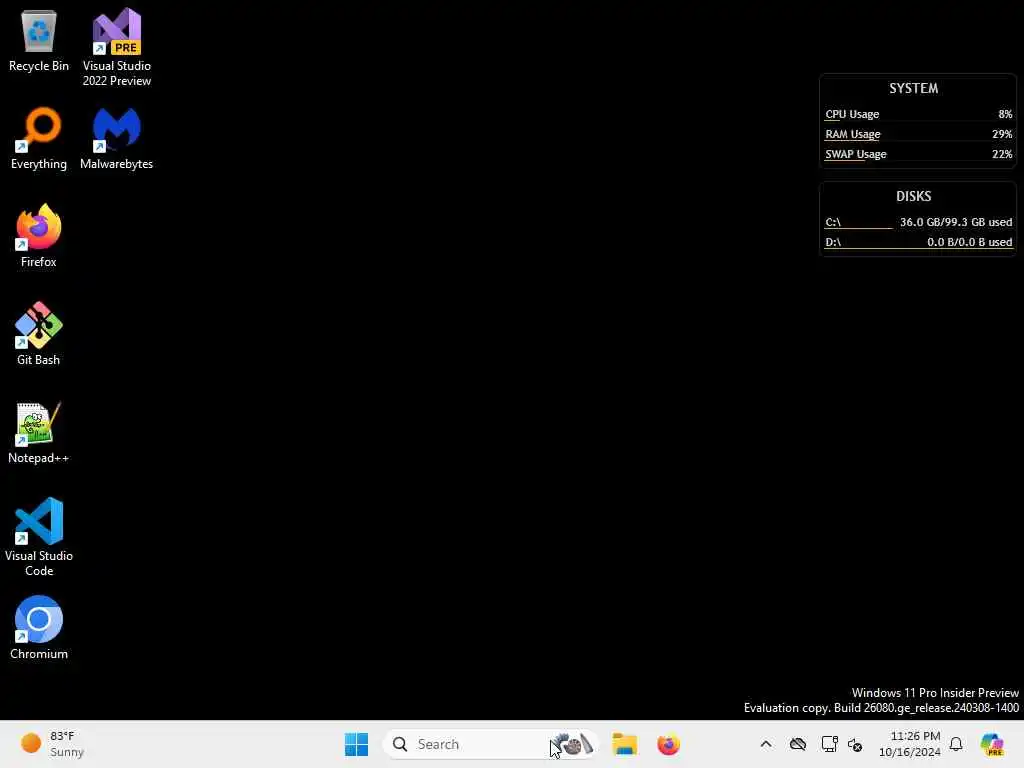1024x768 pixels.
Task: Select the Git Bash desktop shortcut
Action: point(39,334)
